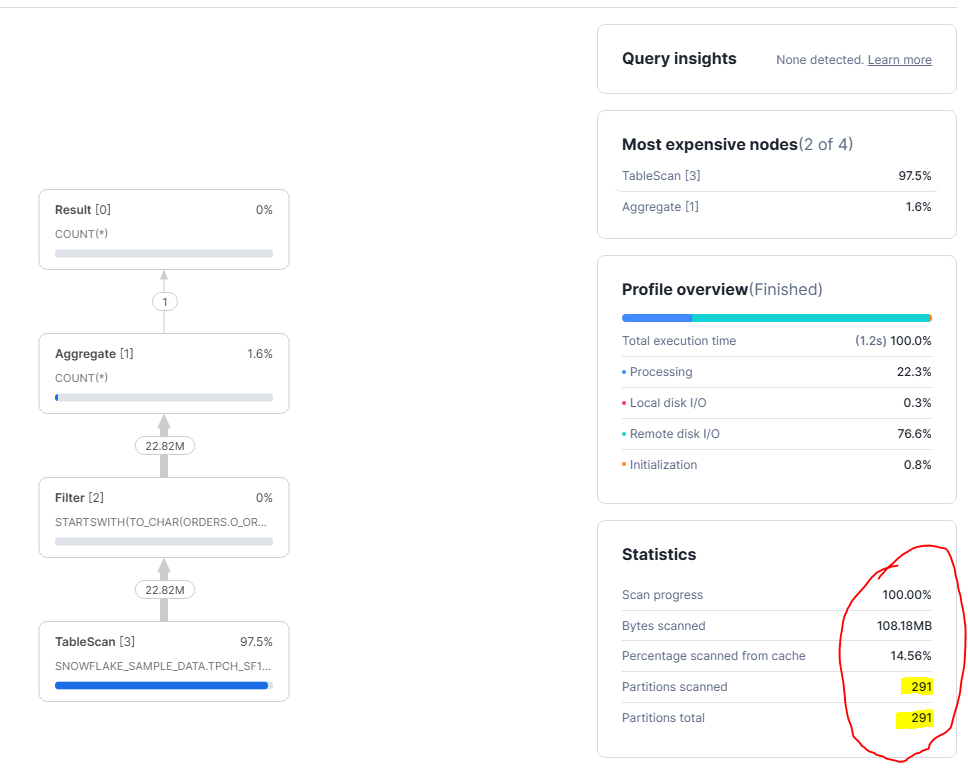Click the highlighted Partitions total value 291
Screen dimensions: 968x769
click(x=918, y=718)
